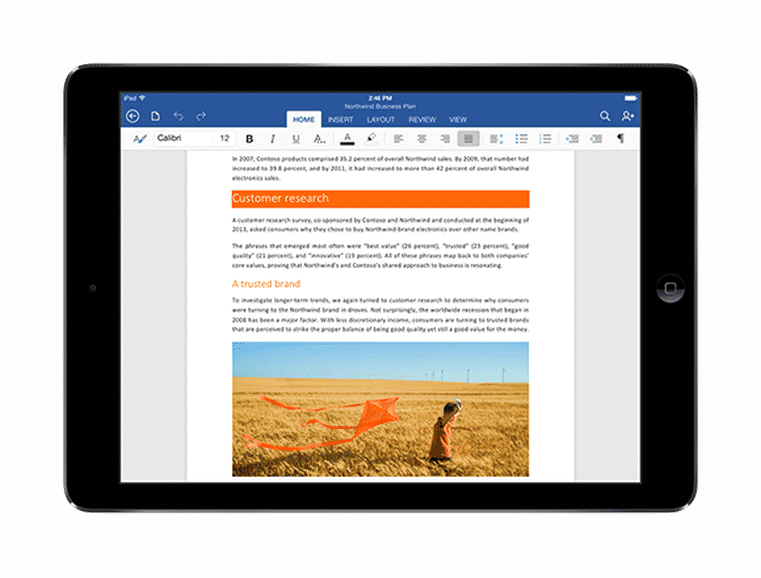Open the Styles brush icon
The width and height of the screenshot is (761, 578).
[x=139, y=139]
